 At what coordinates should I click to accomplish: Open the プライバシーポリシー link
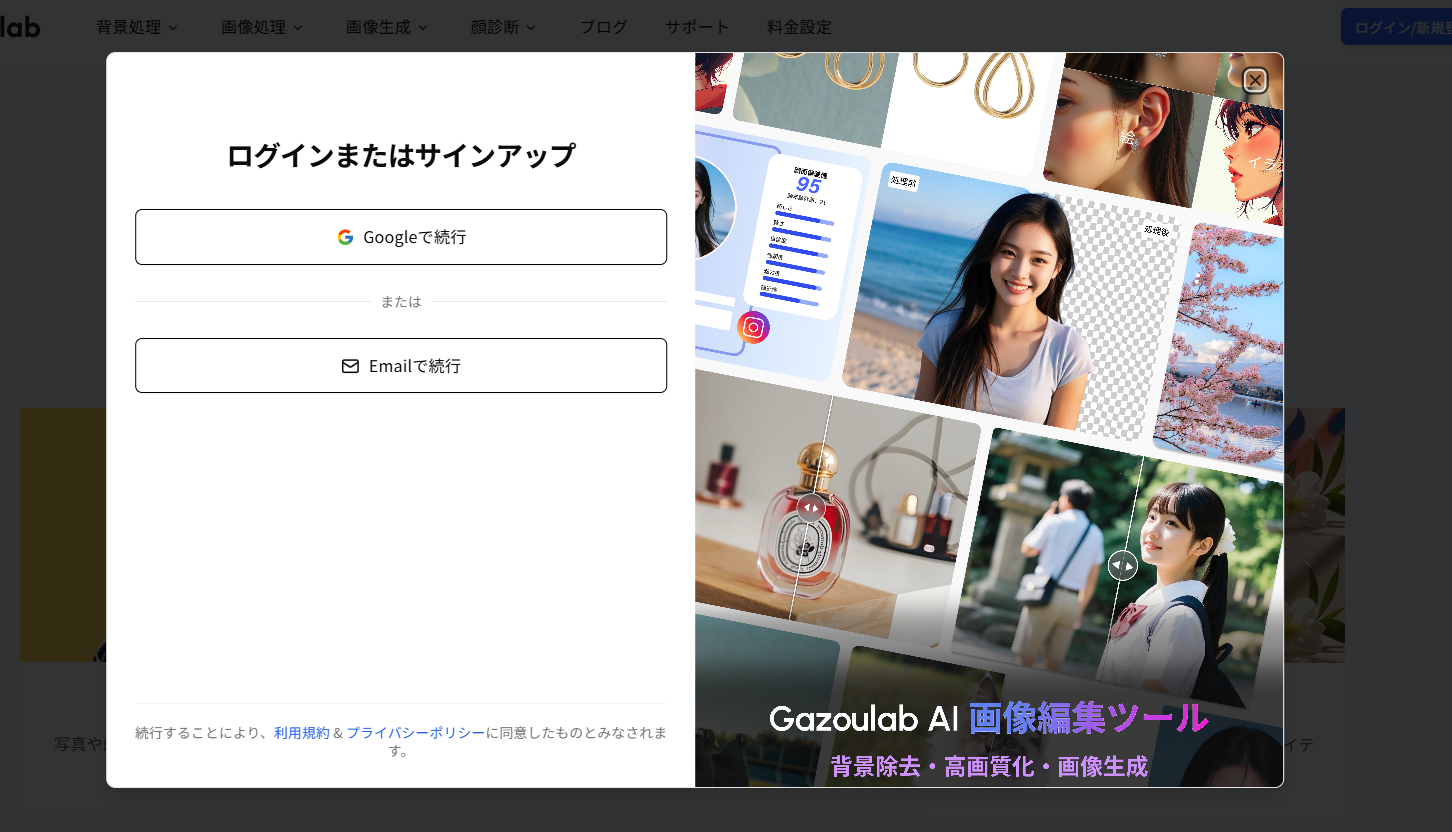[416, 733]
